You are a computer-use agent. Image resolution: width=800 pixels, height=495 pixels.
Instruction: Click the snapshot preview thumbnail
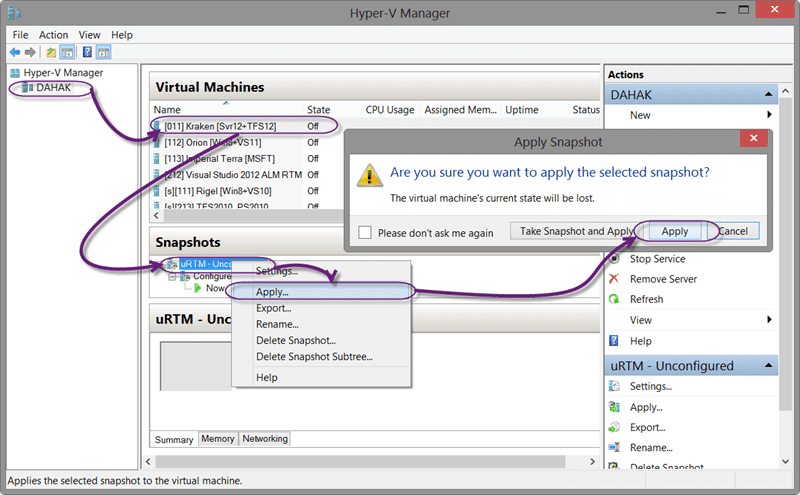coord(195,365)
